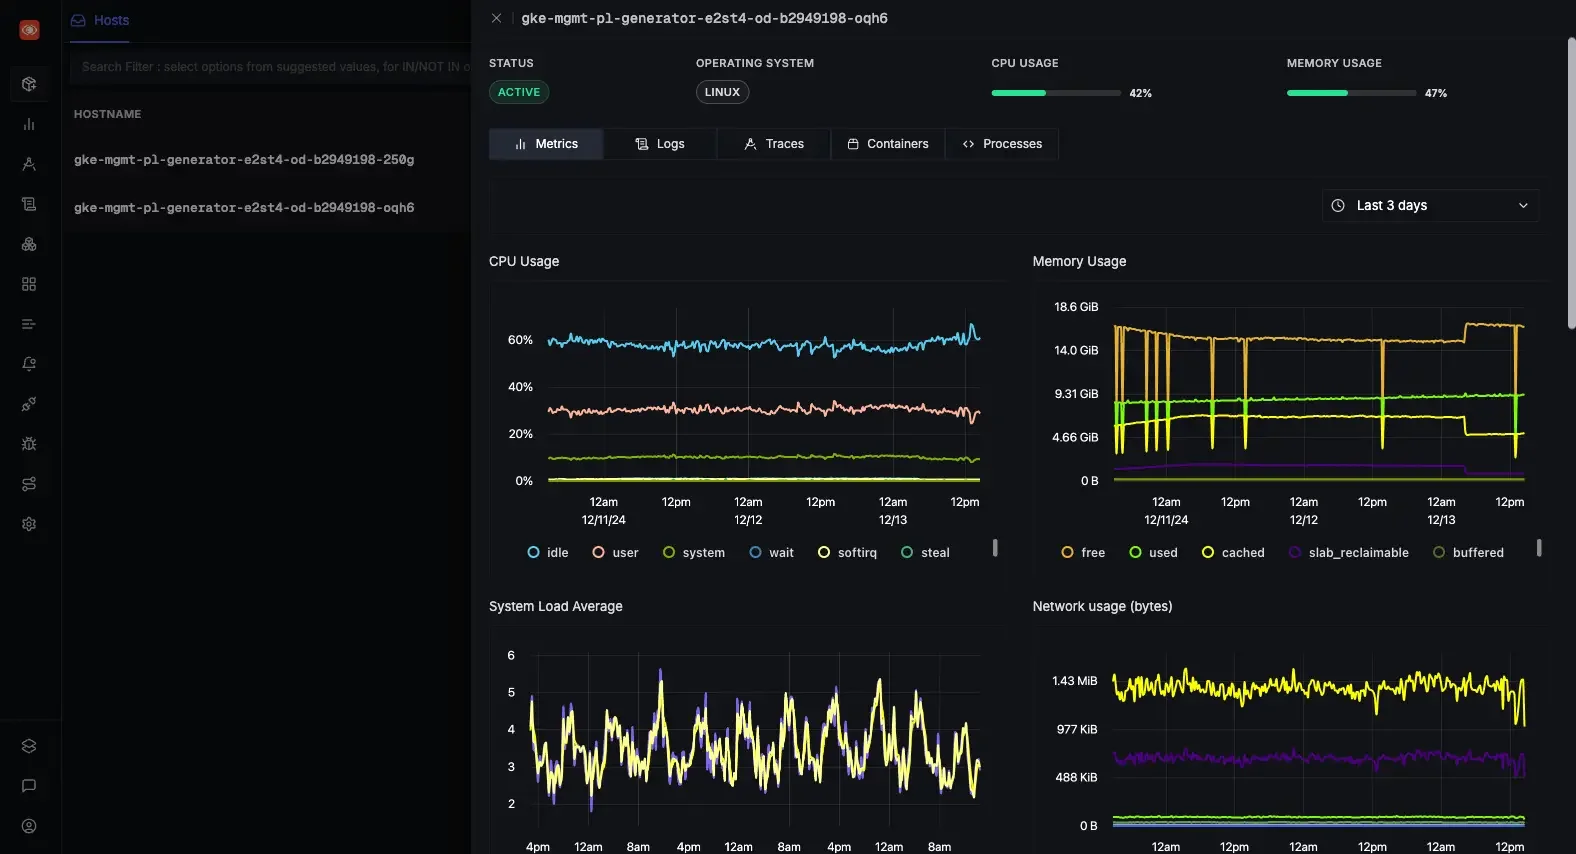The width and height of the screenshot is (1576, 854).
Task: Click the Memory Usage legend scrollbar
Action: [1539, 548]
